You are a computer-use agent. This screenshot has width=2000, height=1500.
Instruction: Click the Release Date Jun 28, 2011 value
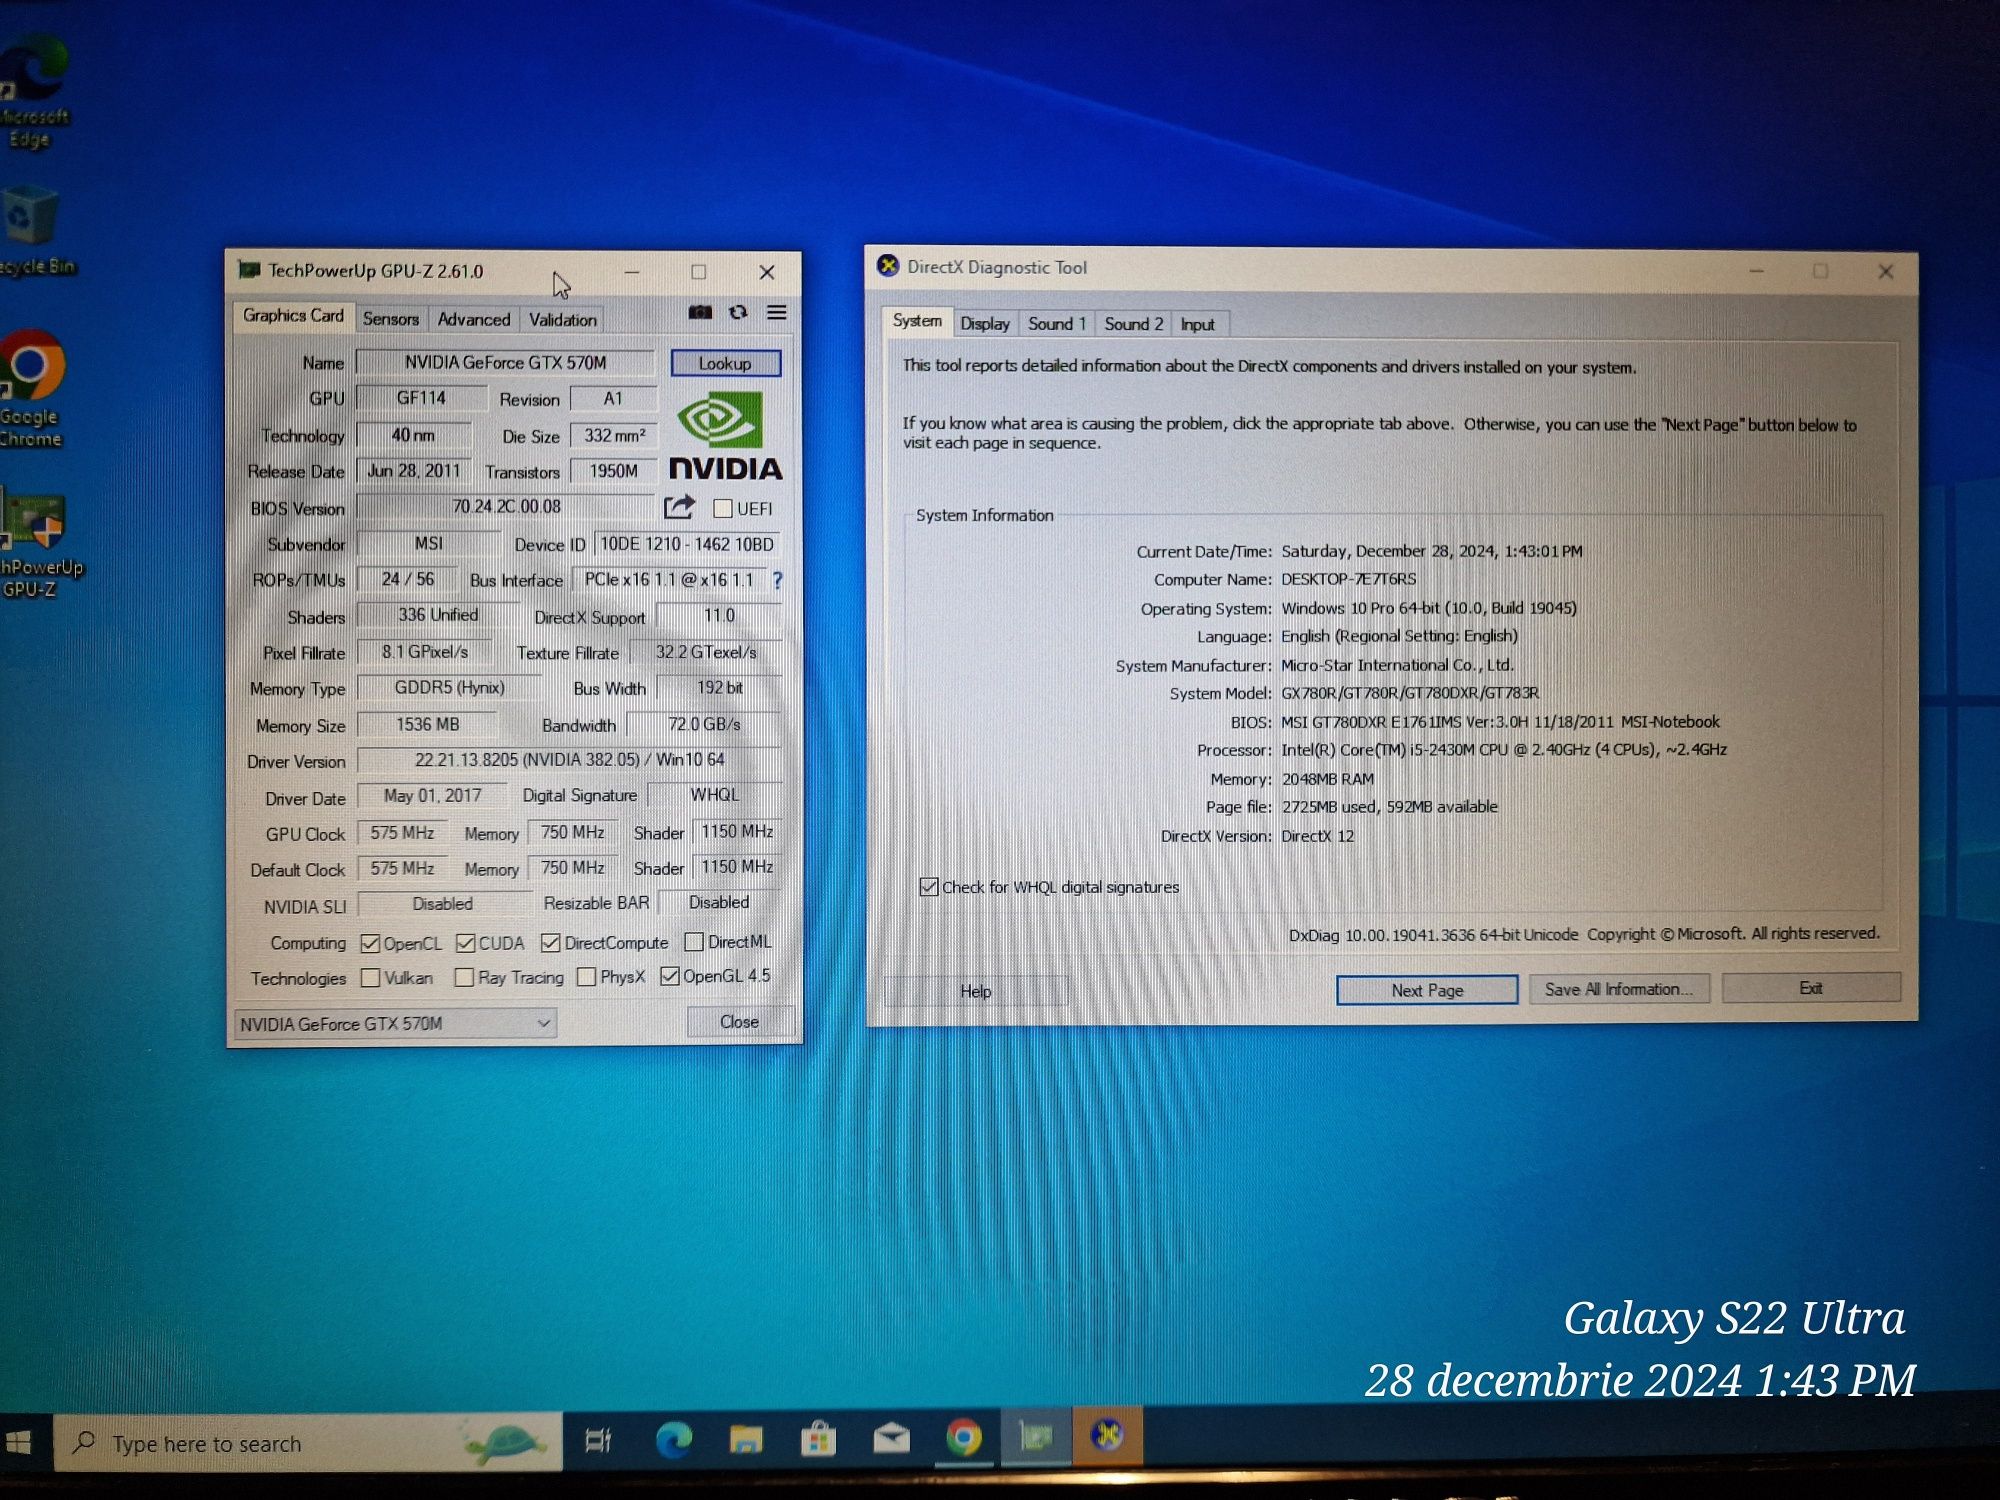coord(414,471)
